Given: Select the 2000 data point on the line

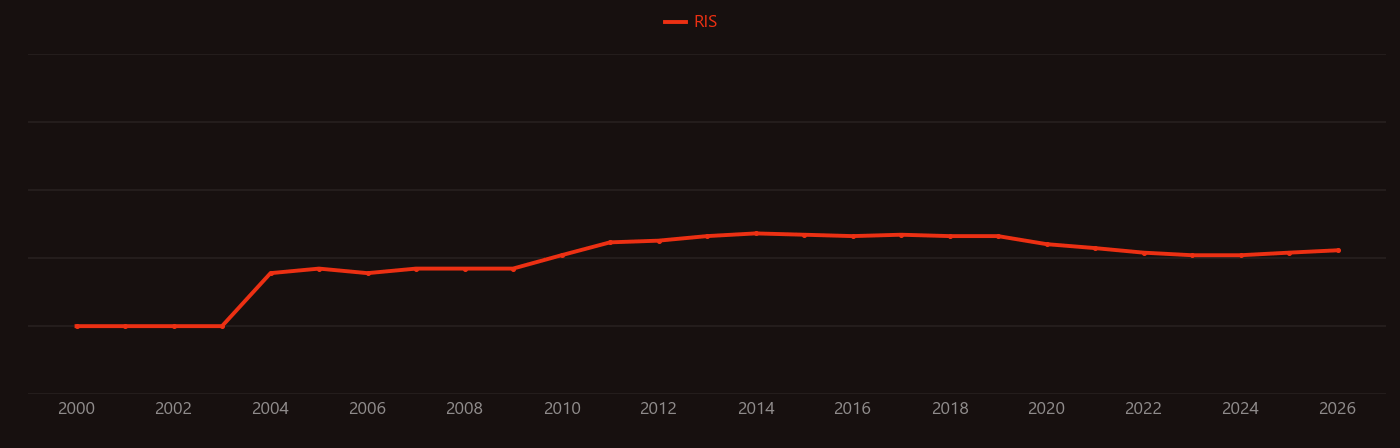Looking at the screenshot, I should pyautogui.click(x=77, y=326).
